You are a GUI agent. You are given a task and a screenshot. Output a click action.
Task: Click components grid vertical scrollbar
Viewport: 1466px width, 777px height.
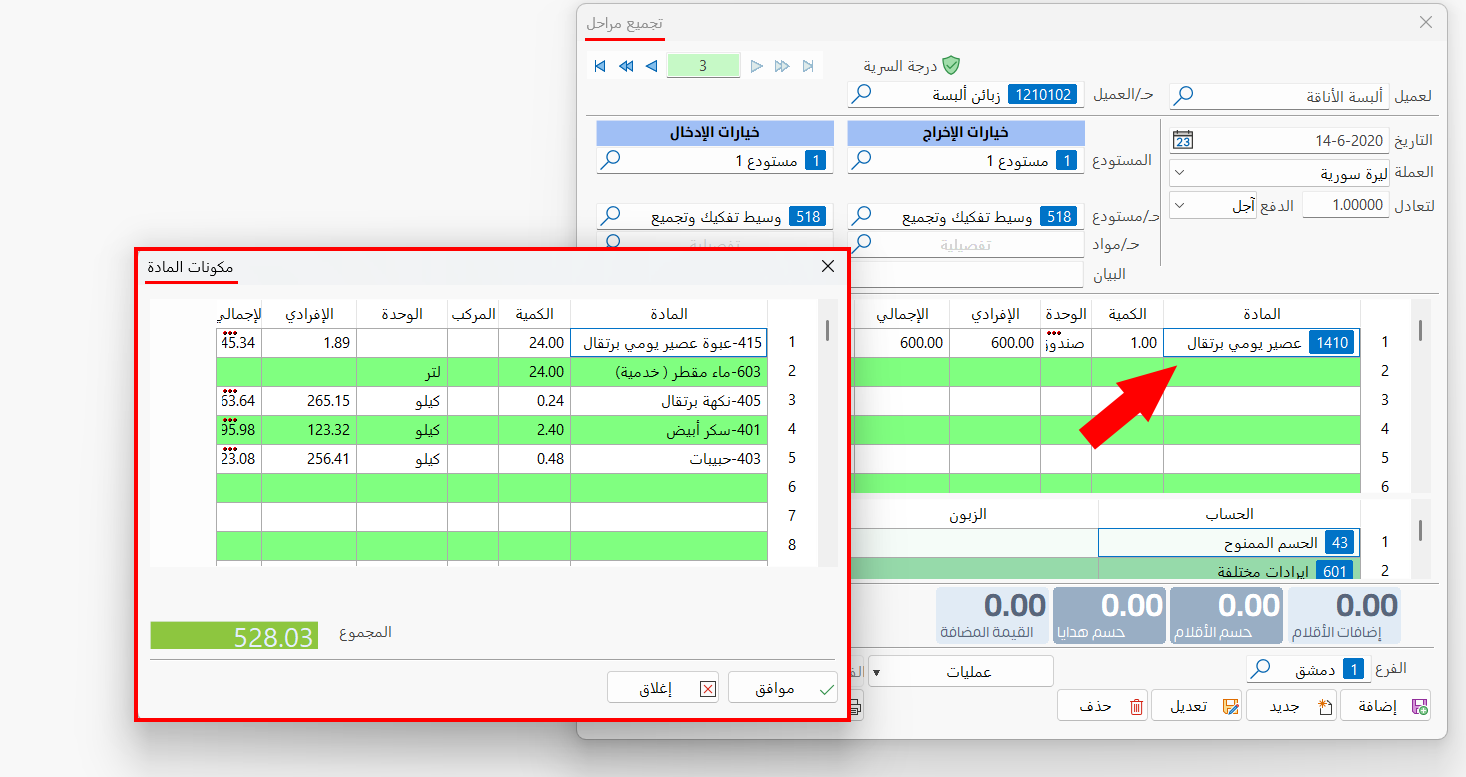[827, 432]
